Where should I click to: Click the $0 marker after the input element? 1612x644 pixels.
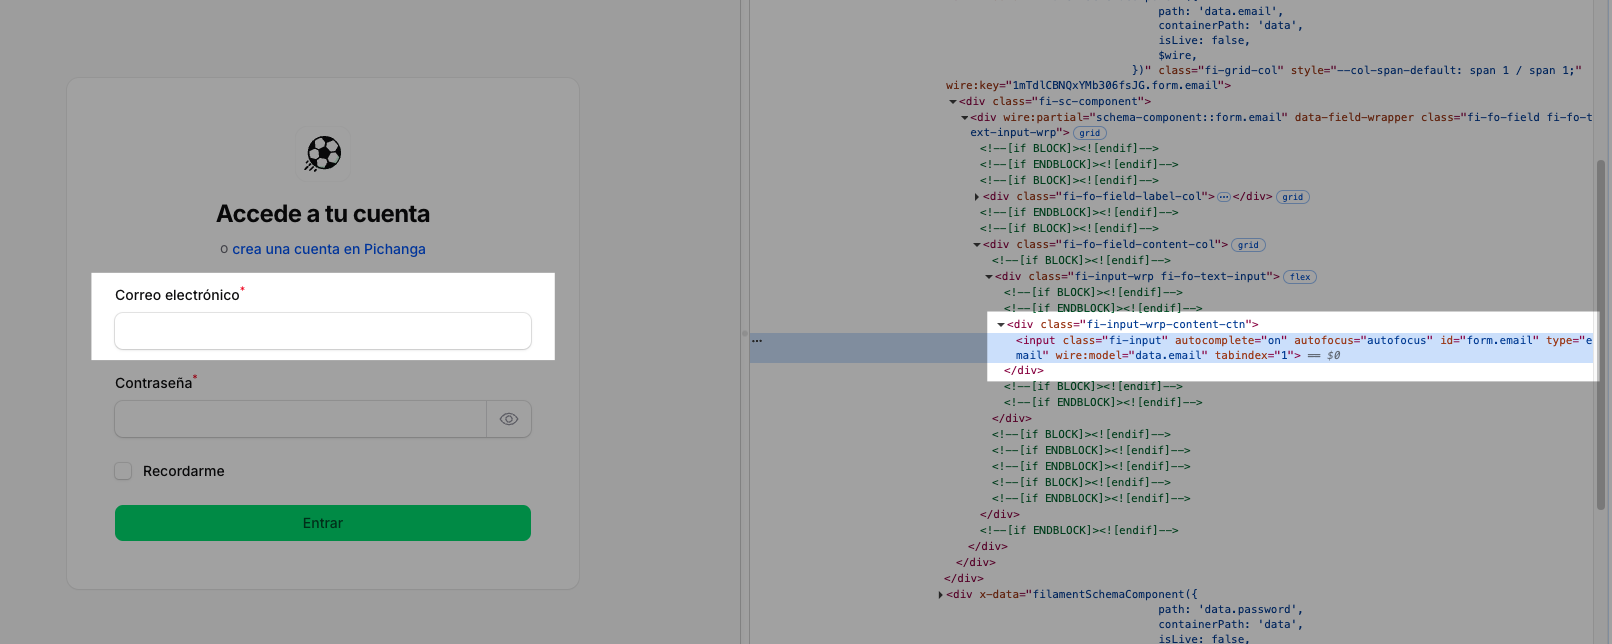1333,356
